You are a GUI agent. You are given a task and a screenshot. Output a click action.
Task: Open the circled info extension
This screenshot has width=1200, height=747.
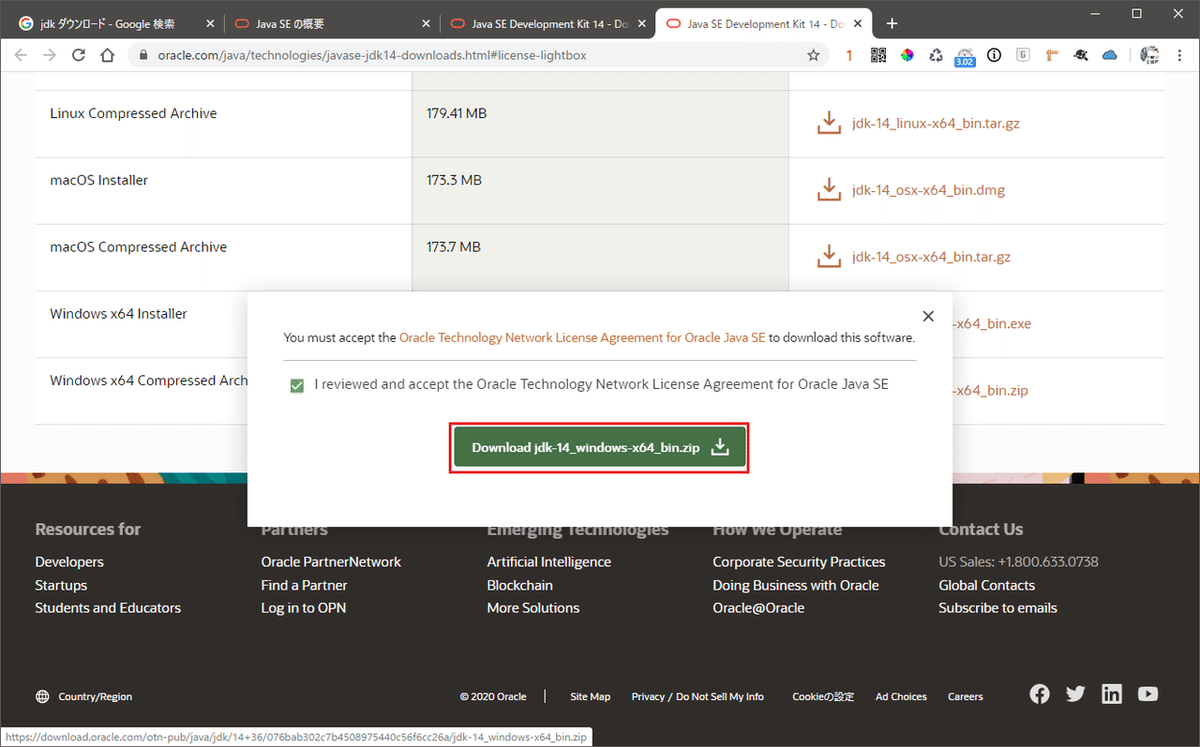click(x=994, y=56)
